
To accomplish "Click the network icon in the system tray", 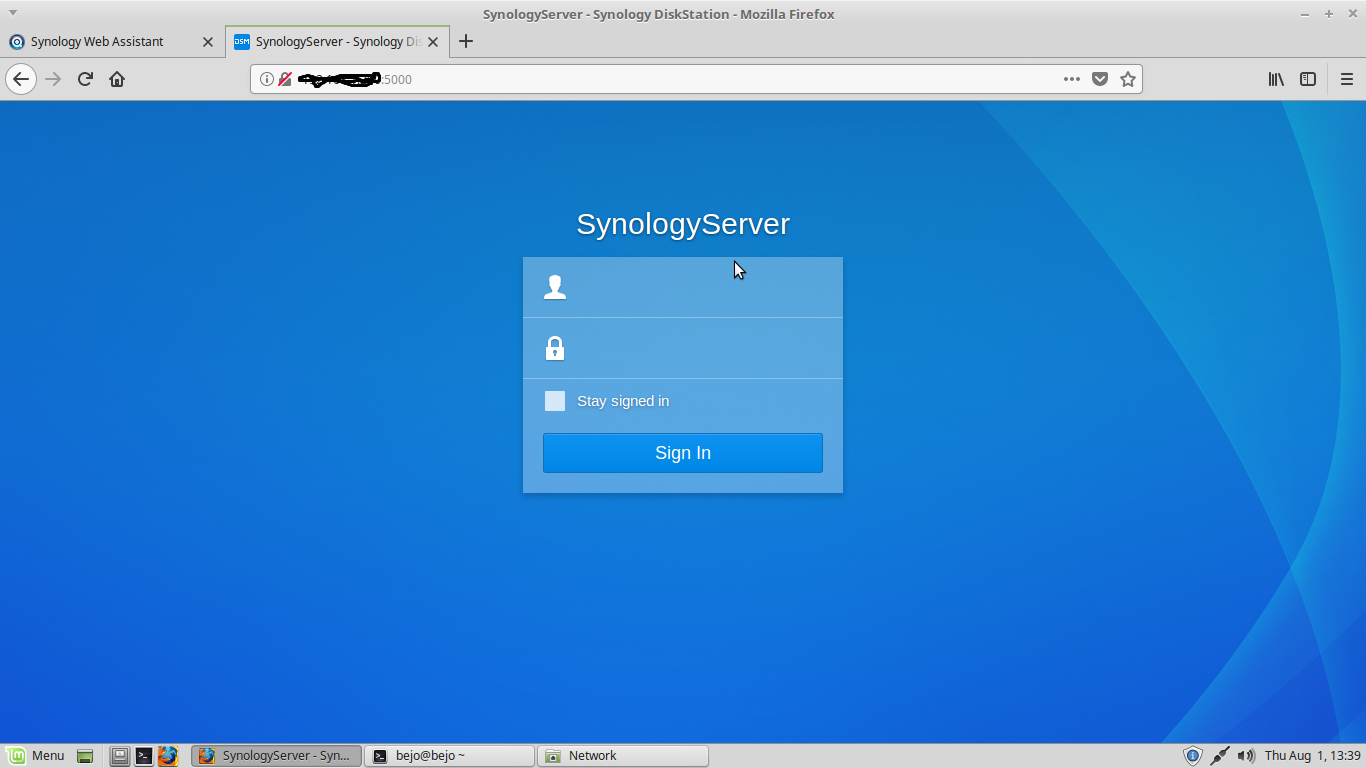I will click(x=1222, y=755).
